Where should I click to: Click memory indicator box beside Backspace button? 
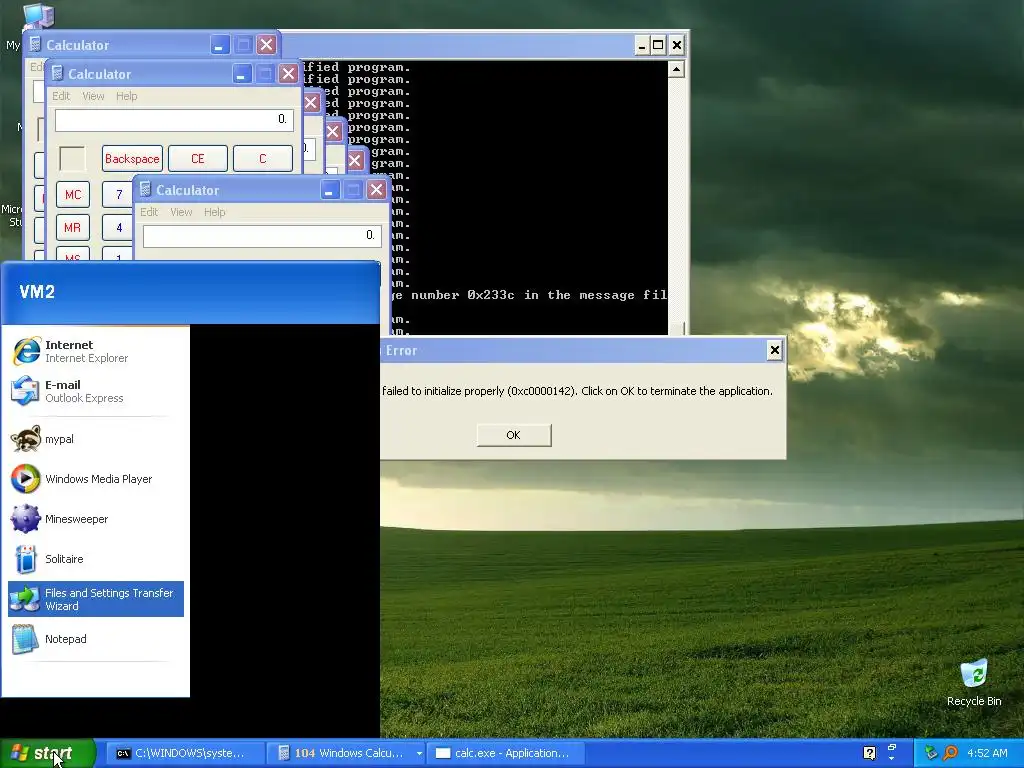tap(72, 159)
